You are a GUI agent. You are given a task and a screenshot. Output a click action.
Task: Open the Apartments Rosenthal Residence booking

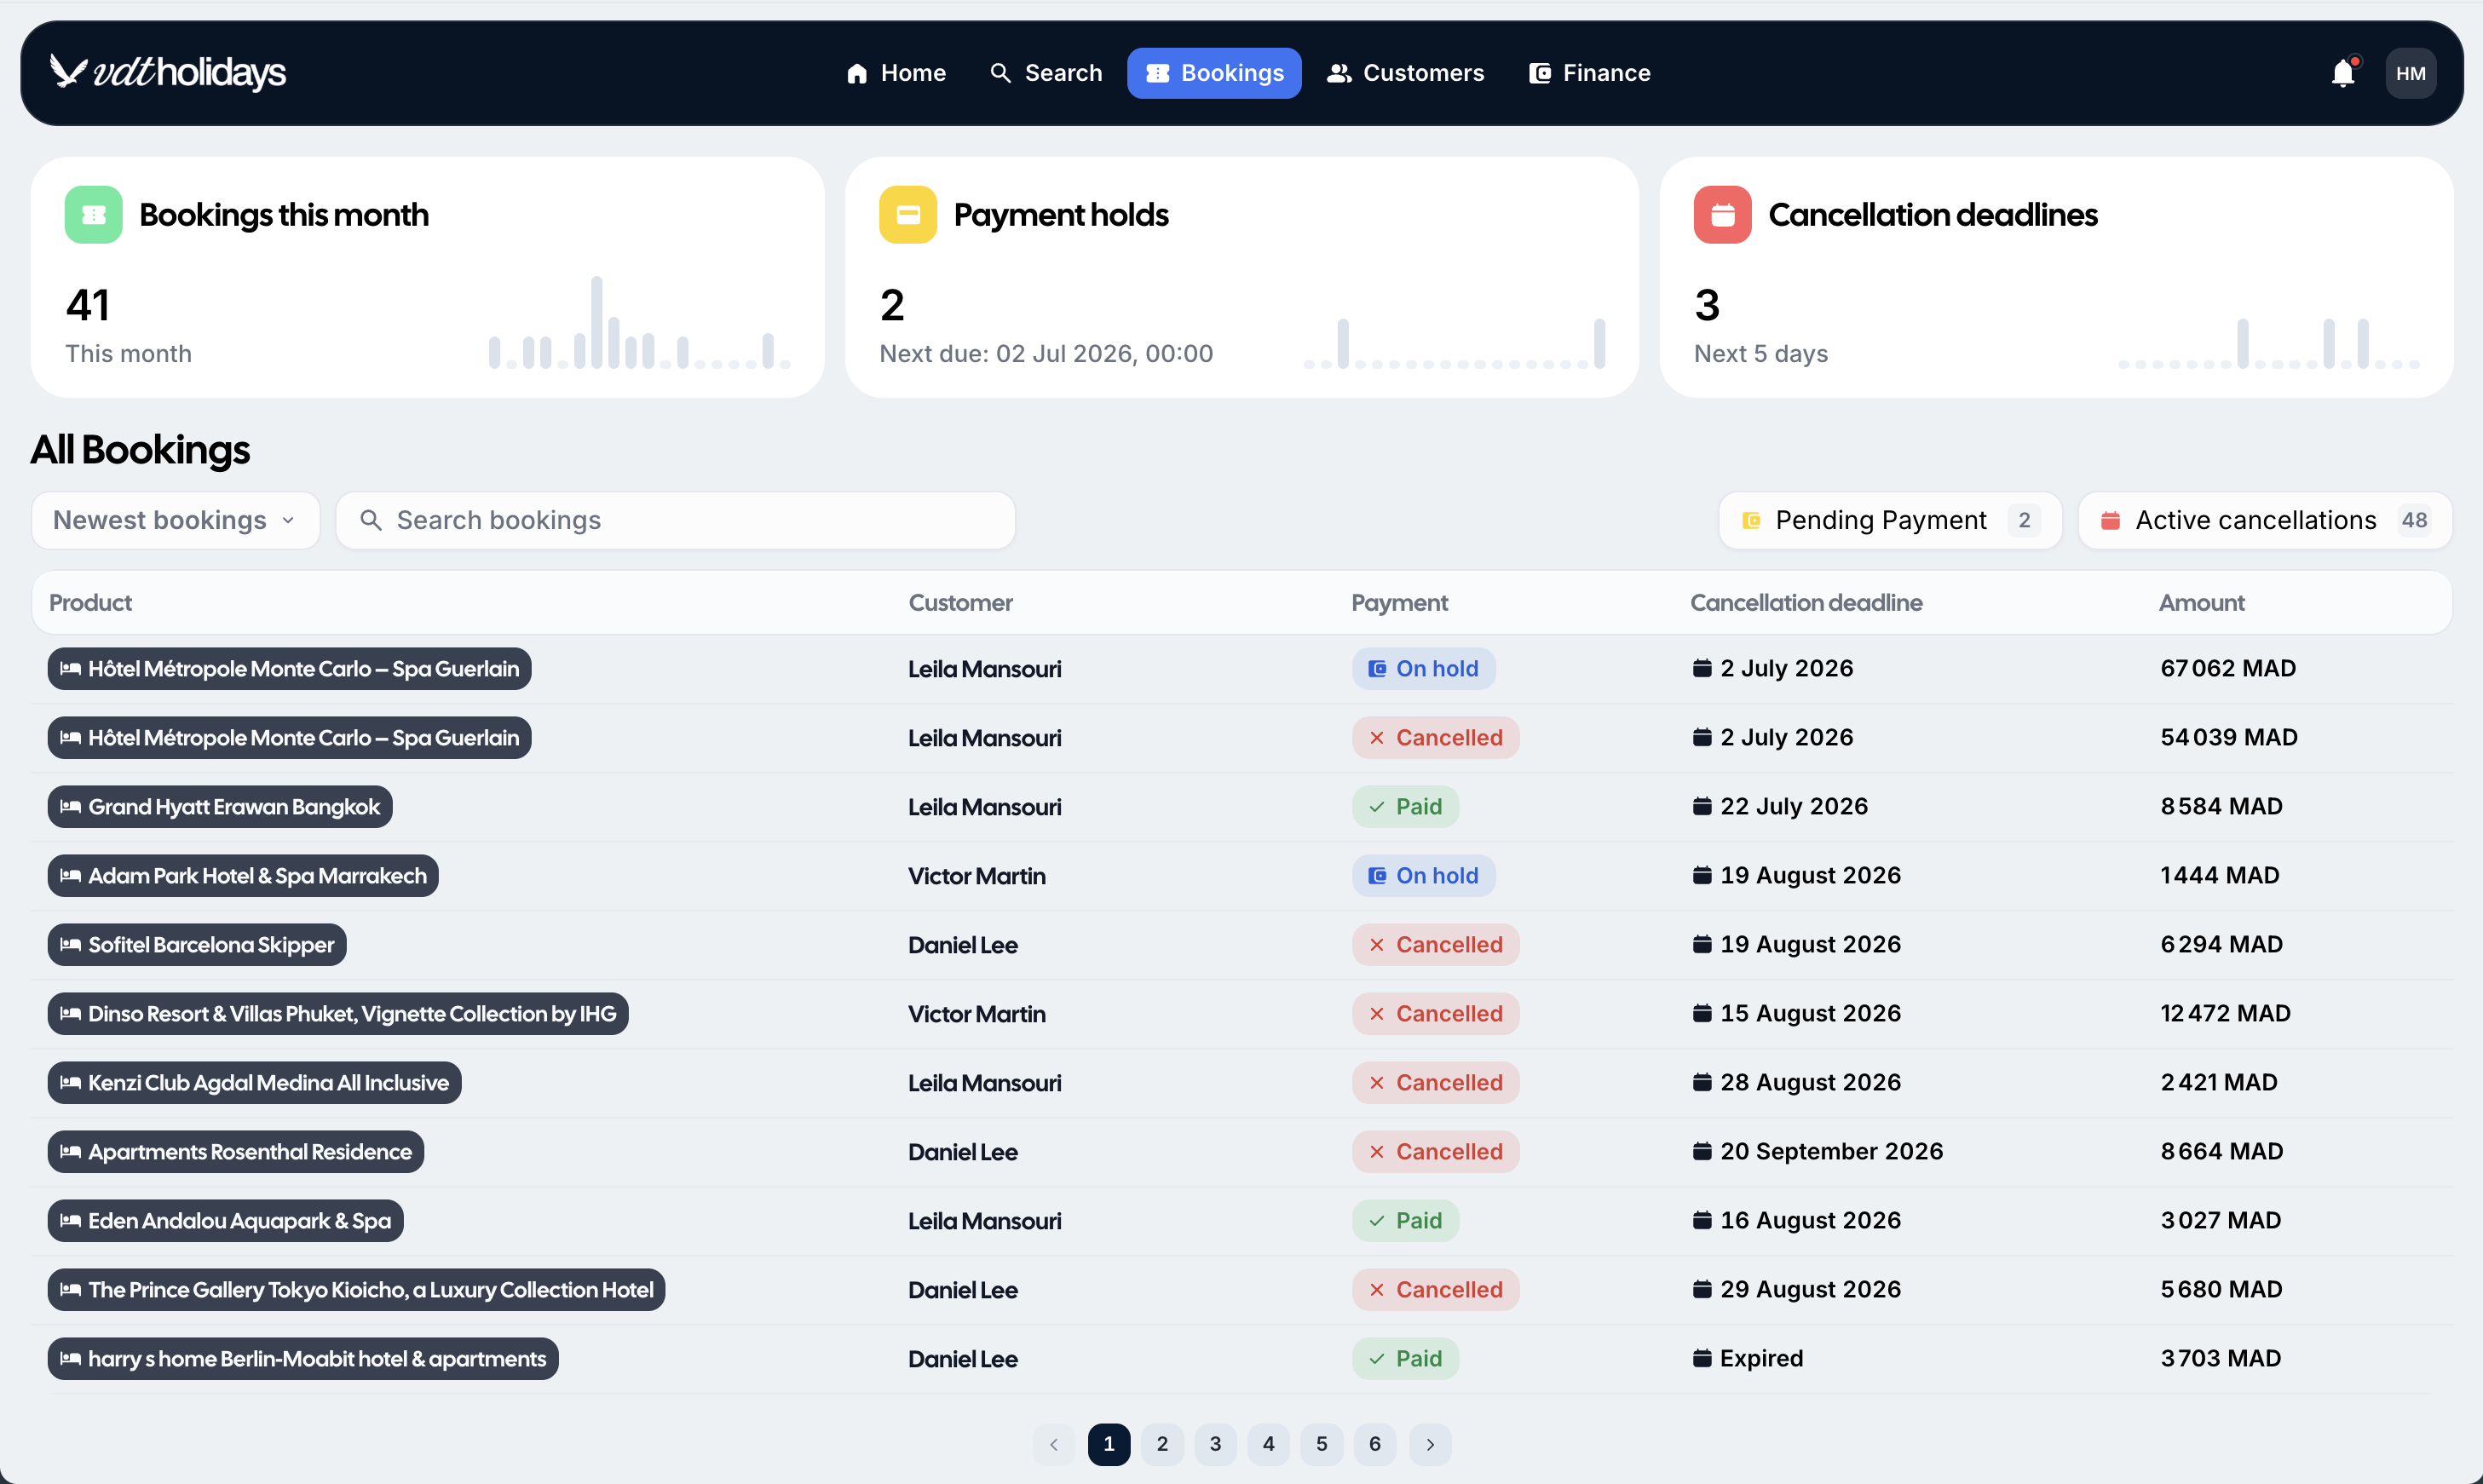tap(236, 1152)
